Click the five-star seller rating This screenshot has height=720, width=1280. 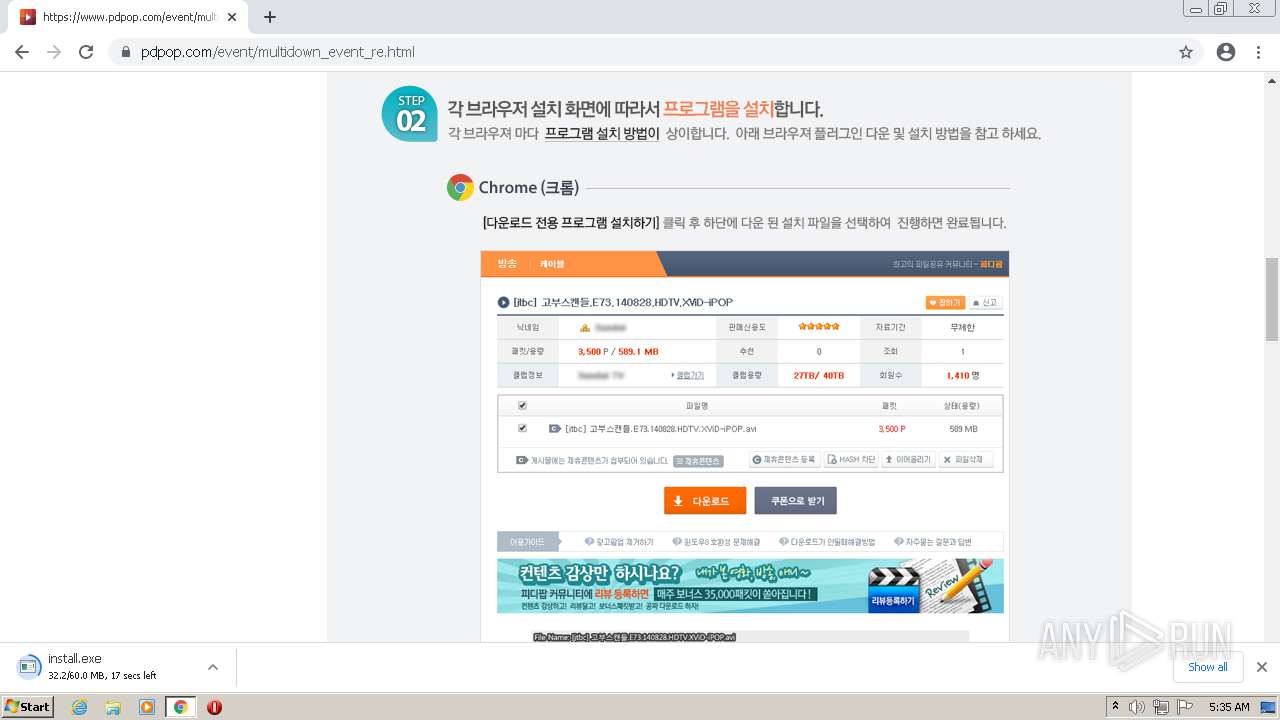pos(818,327)
